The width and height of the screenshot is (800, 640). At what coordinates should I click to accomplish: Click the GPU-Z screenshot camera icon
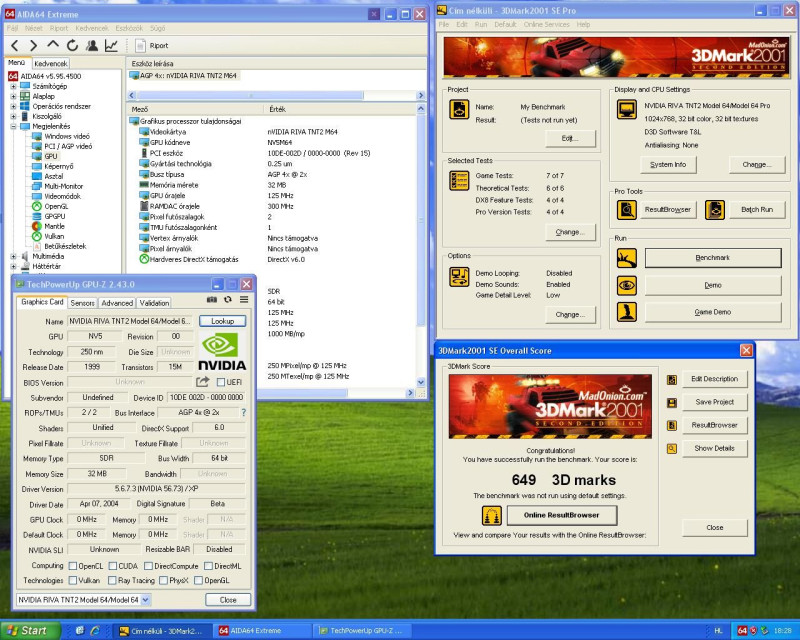click(x=212, y=300)
